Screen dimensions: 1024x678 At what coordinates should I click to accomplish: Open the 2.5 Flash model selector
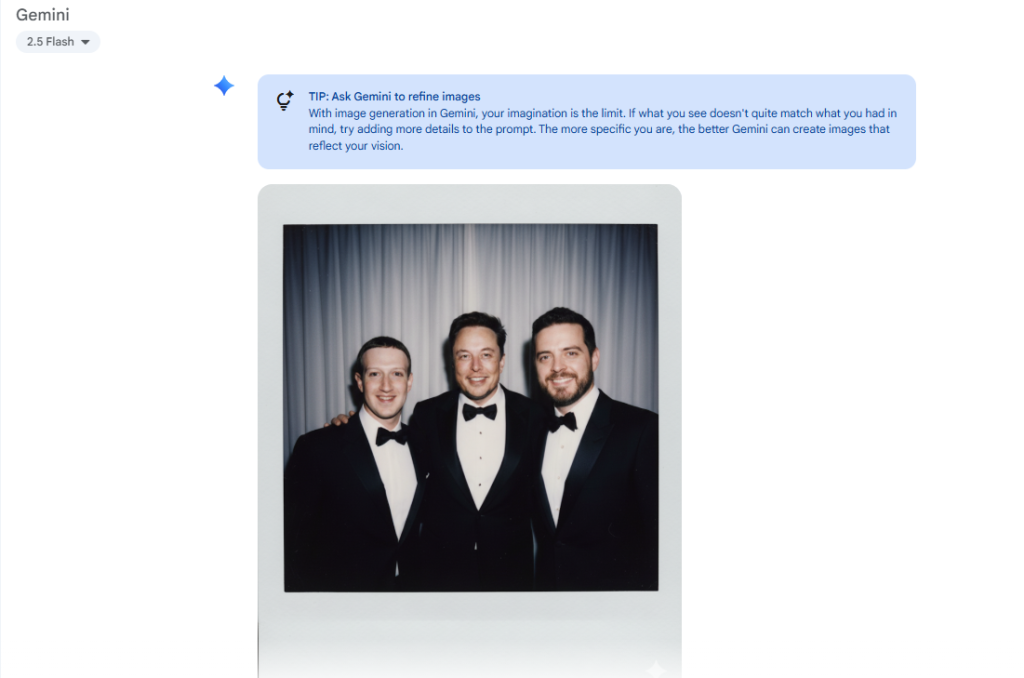pyautogui.click(x=57, y=42)
